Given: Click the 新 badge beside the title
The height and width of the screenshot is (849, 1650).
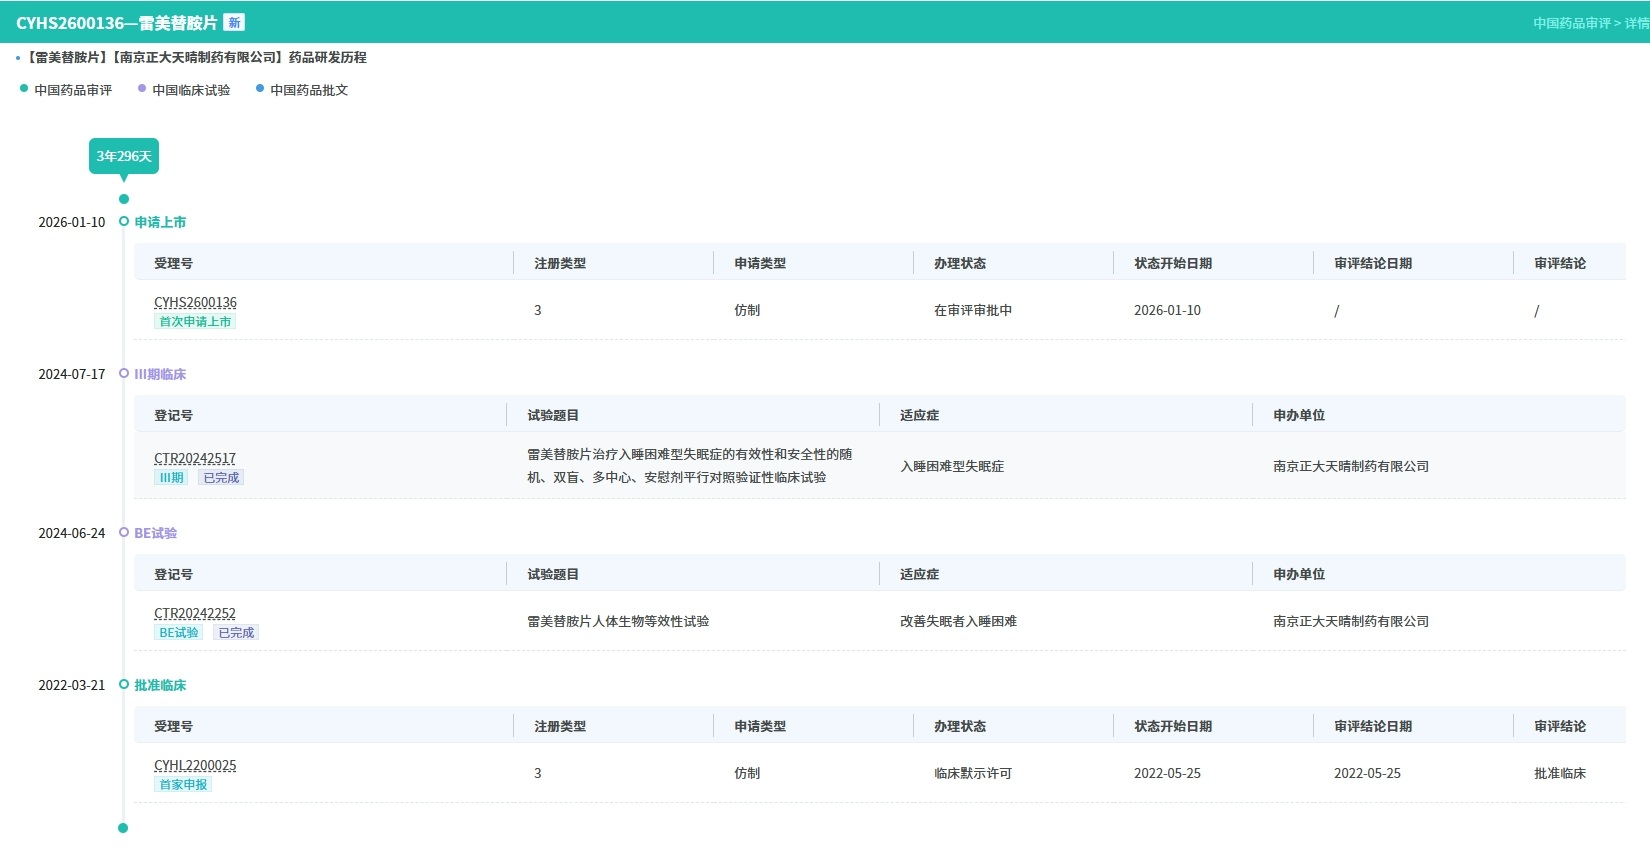Looking at the screenshot, I should (234, 22).
